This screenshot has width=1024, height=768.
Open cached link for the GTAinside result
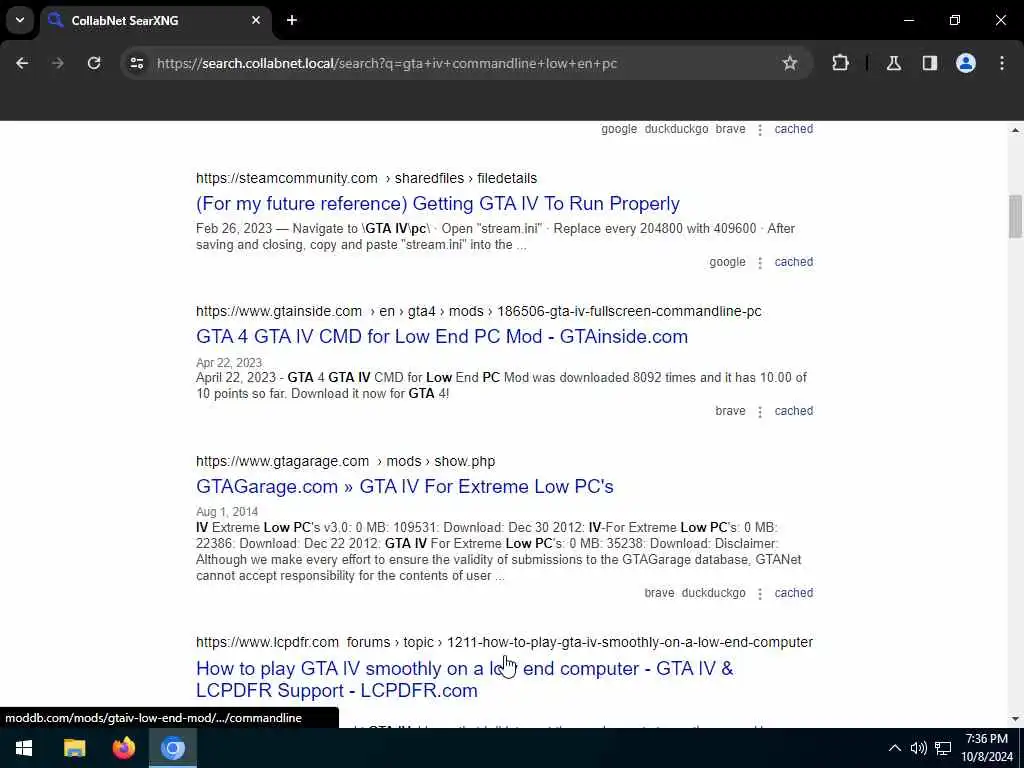coord(793,411)
